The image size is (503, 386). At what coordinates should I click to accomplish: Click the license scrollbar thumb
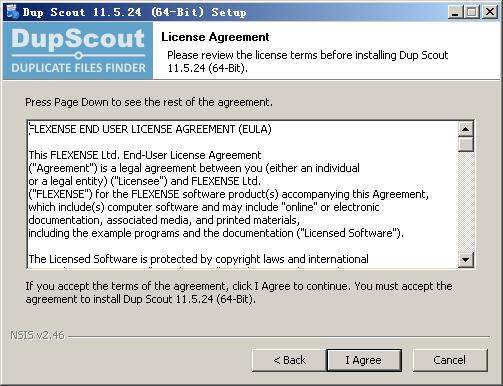point(466,144)
